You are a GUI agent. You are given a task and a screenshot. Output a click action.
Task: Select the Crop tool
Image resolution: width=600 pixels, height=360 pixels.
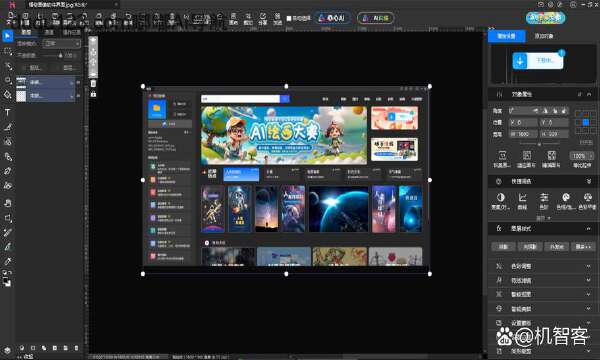pos(7,218)
